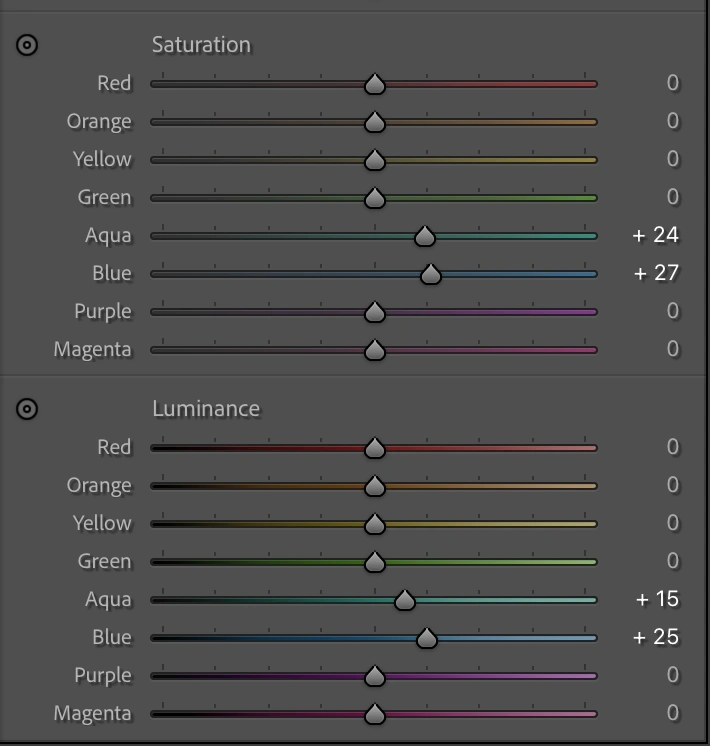The height and width of the screenshot is (746, 710).
Task: Click the Saturation section heading
Action: (x=201, y=45)
